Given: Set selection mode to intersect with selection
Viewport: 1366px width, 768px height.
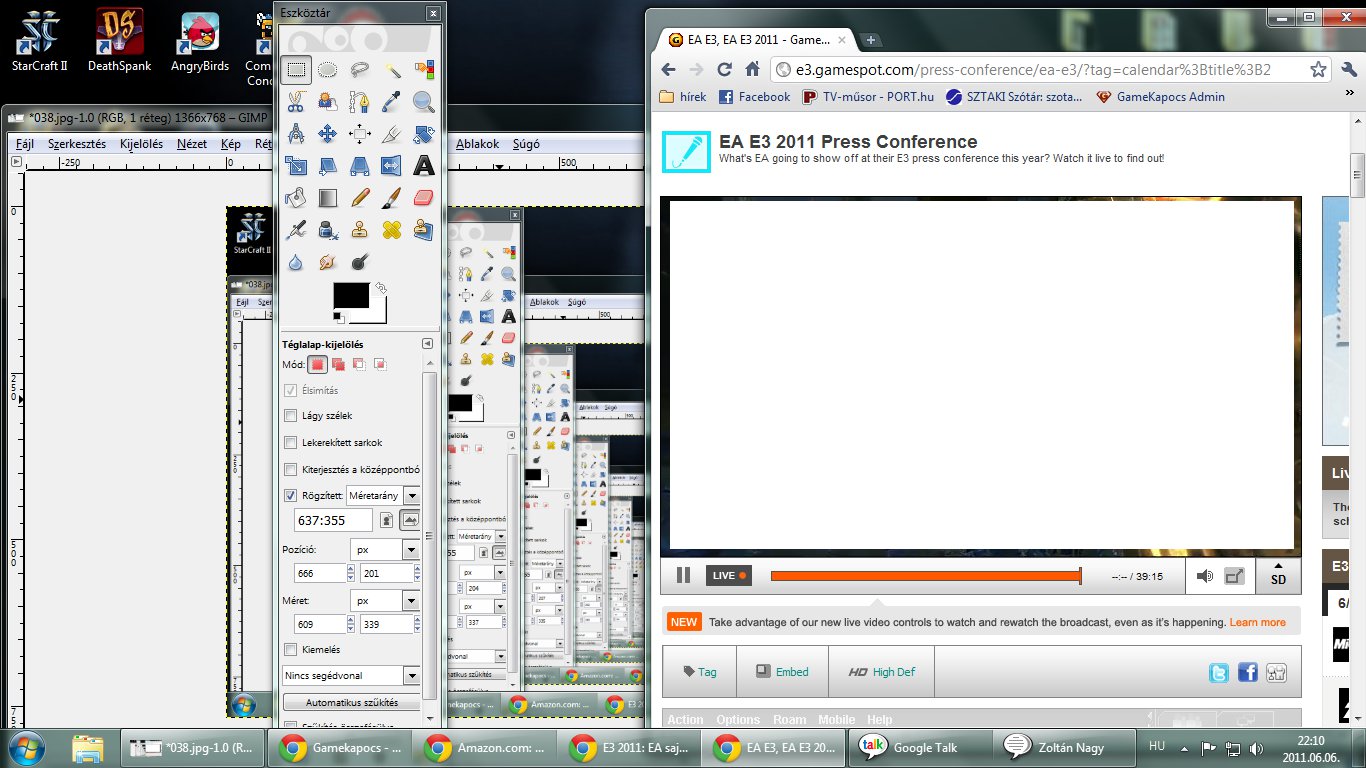Looking at the screenshot, I should (380, 365).
